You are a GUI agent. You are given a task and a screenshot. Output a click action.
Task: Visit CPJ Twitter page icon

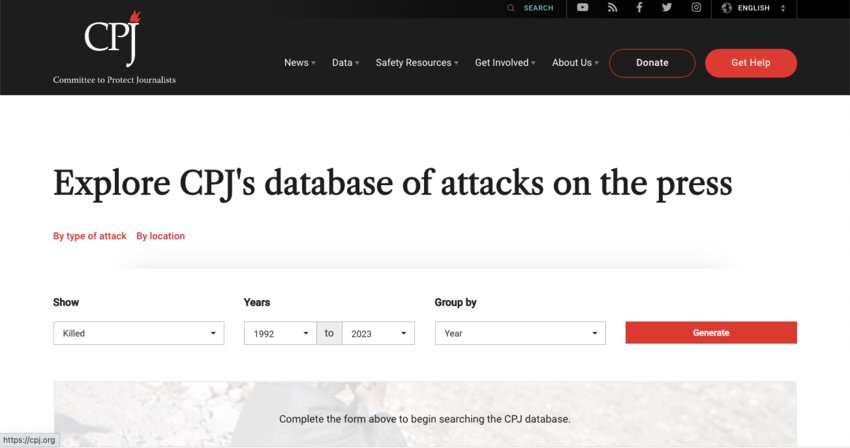[667, 8]
